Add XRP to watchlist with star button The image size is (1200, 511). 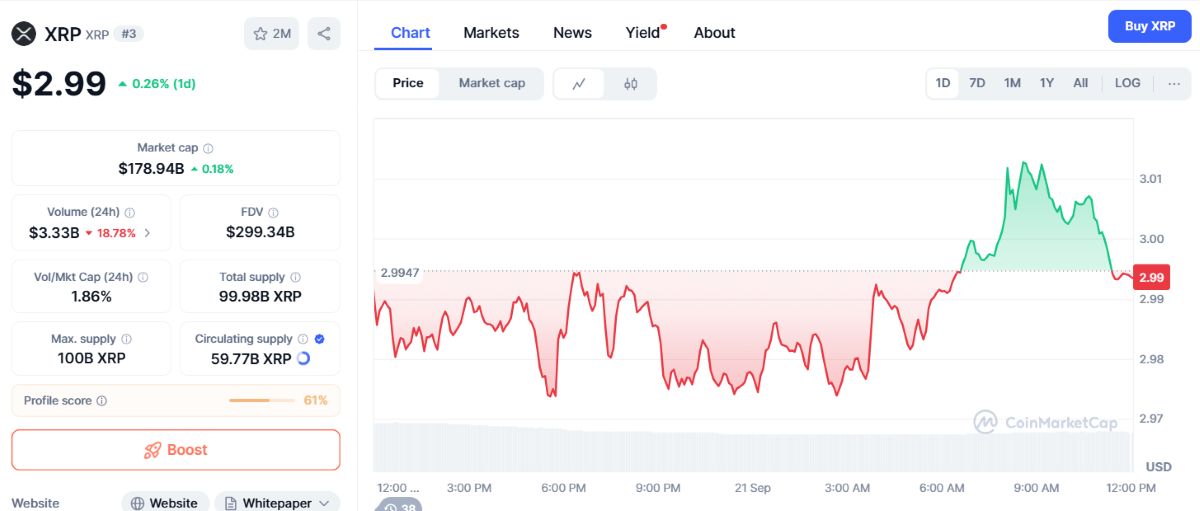[271, 34]
